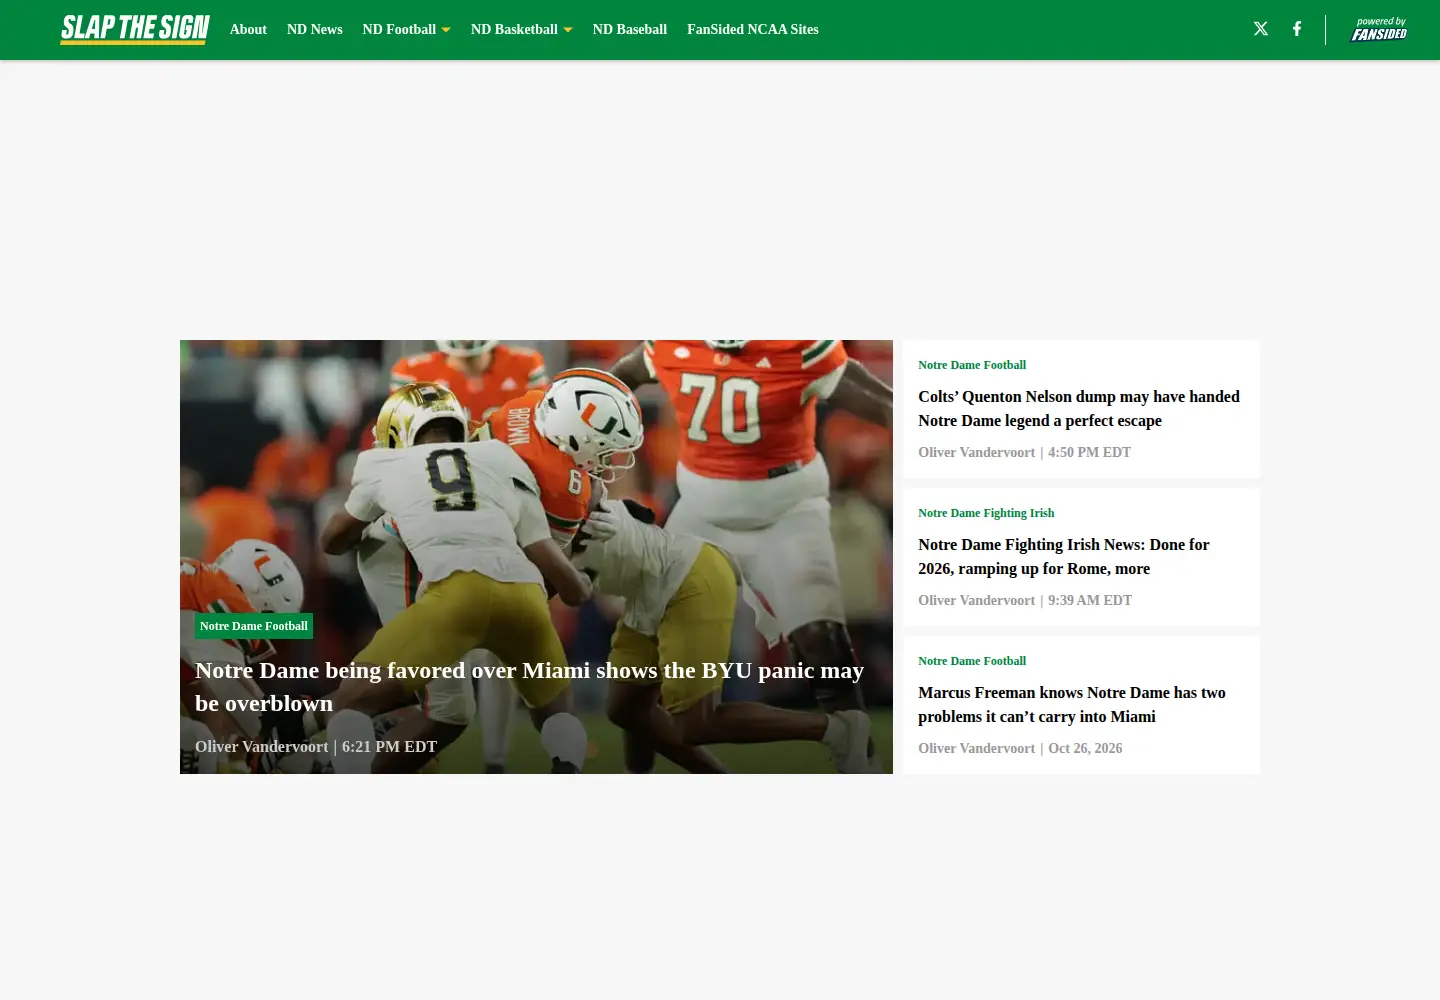Open Fighting Irish News Rome article
Viewport: 1440px width, 1000px height.
[x=1064, y=557]
